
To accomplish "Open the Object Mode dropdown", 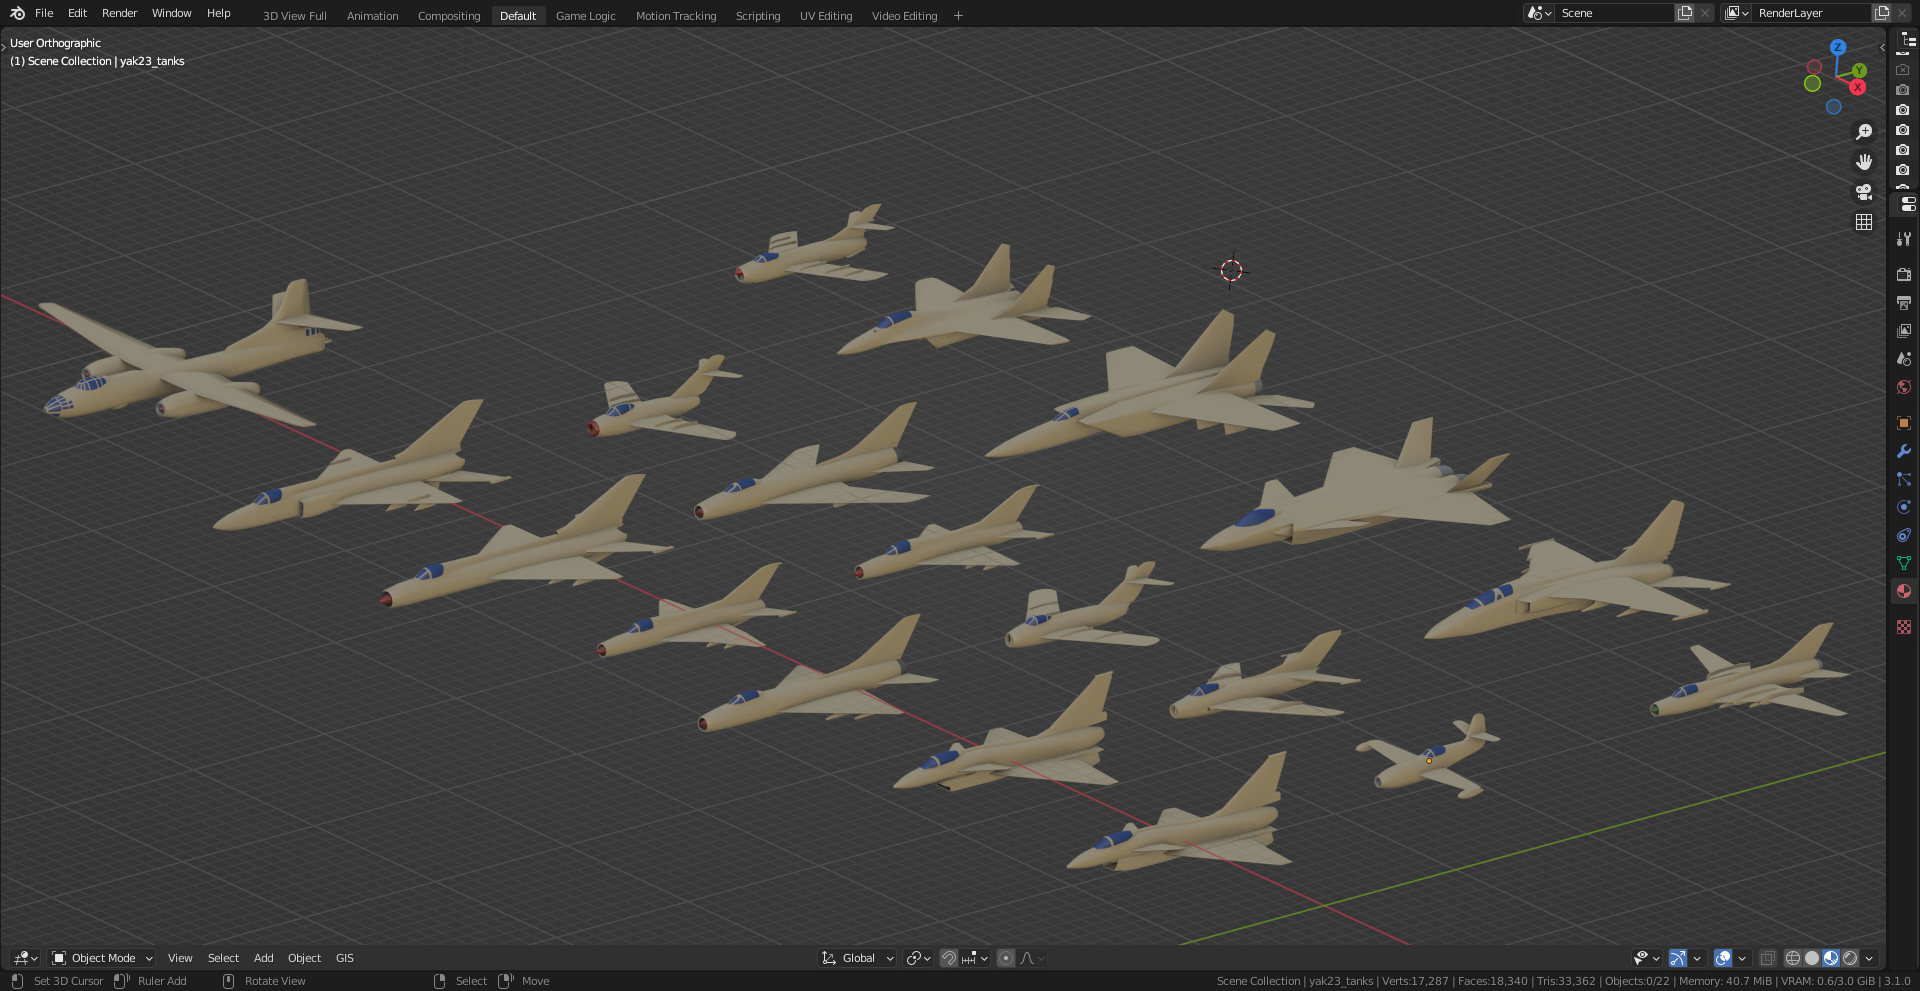I will click(100, 958).
